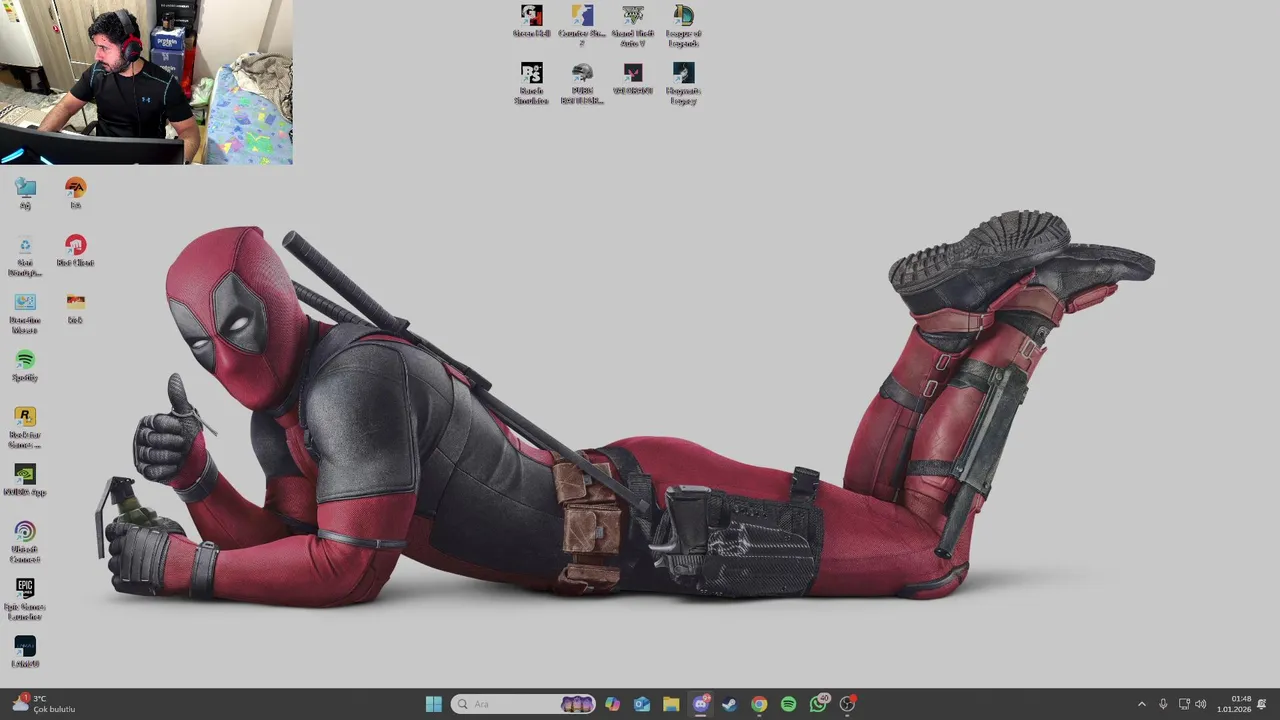Click the microphone tray icon
Screen dimensions: 1280x720
pyautogui.click(x=1163, y=704)
